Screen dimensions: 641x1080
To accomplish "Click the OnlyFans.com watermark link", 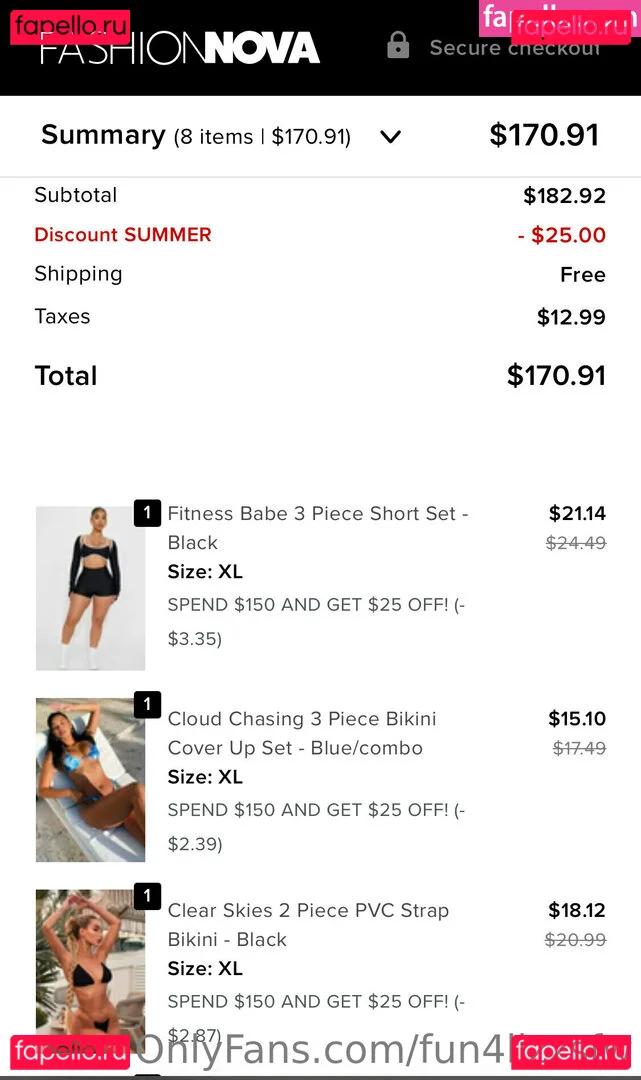I will tap(320, 1048).
